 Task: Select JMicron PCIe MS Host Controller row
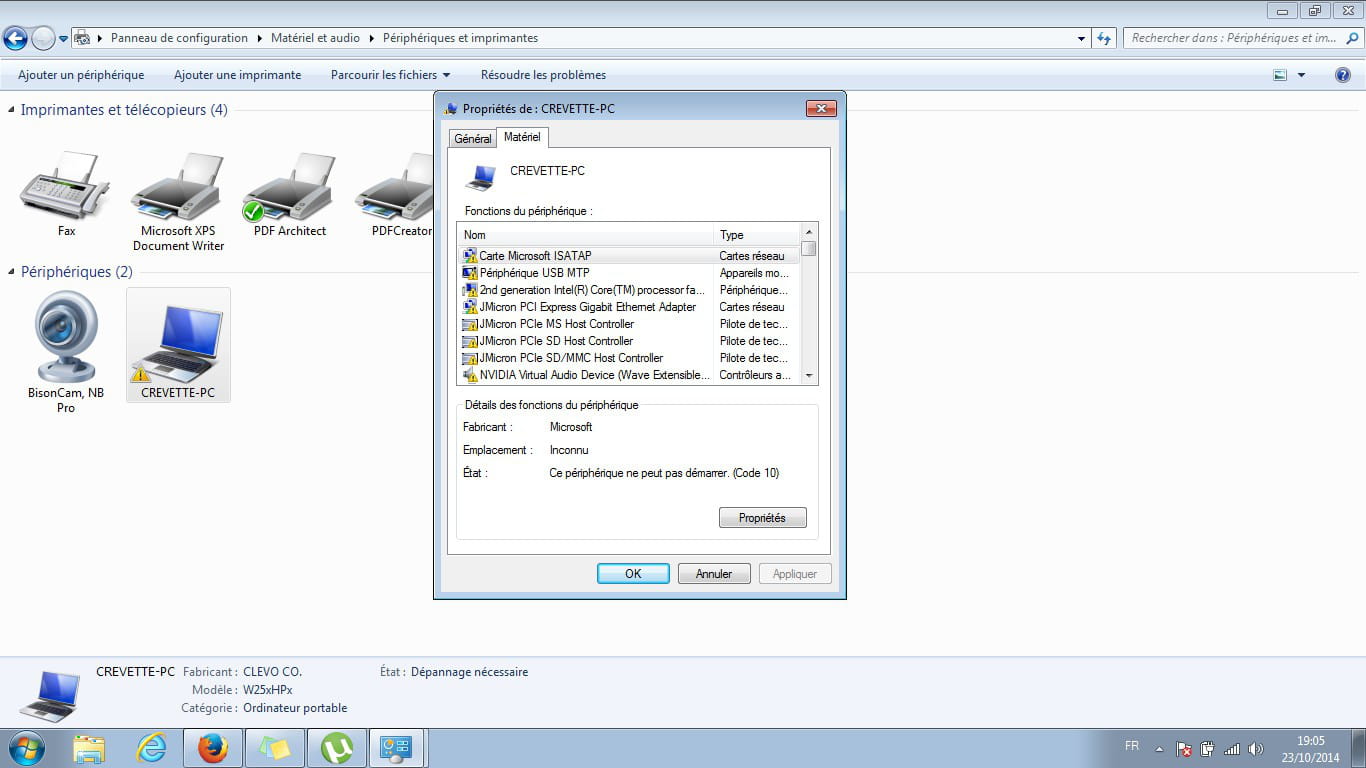[x=630, y=324]
